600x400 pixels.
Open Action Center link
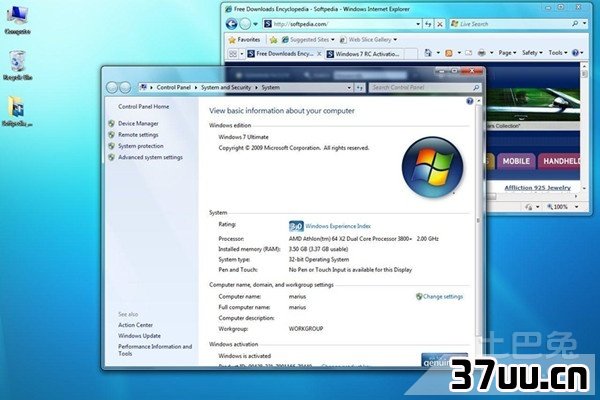pos(135,325)
